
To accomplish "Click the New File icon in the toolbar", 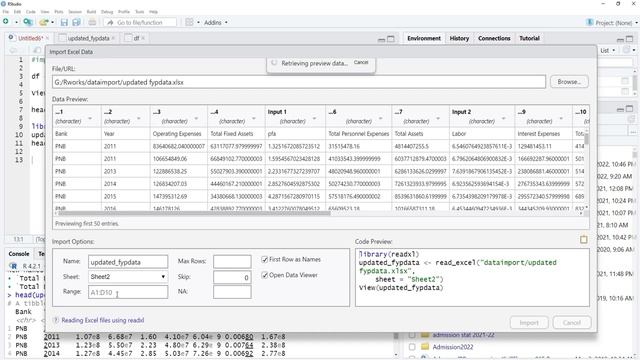I will click(6, 22).
